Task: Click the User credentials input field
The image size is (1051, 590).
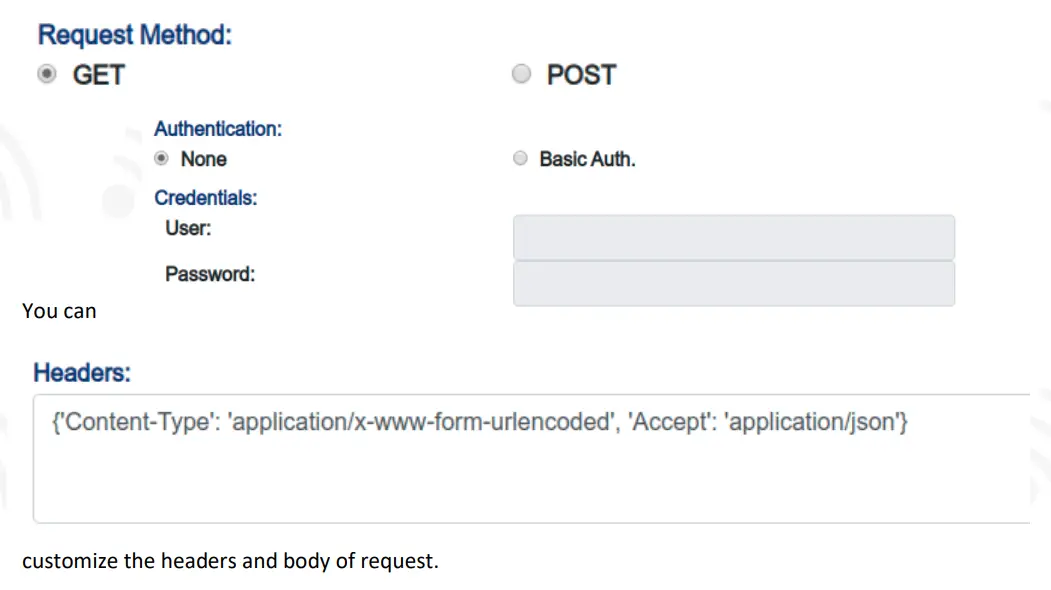Action: click(733, 238)
